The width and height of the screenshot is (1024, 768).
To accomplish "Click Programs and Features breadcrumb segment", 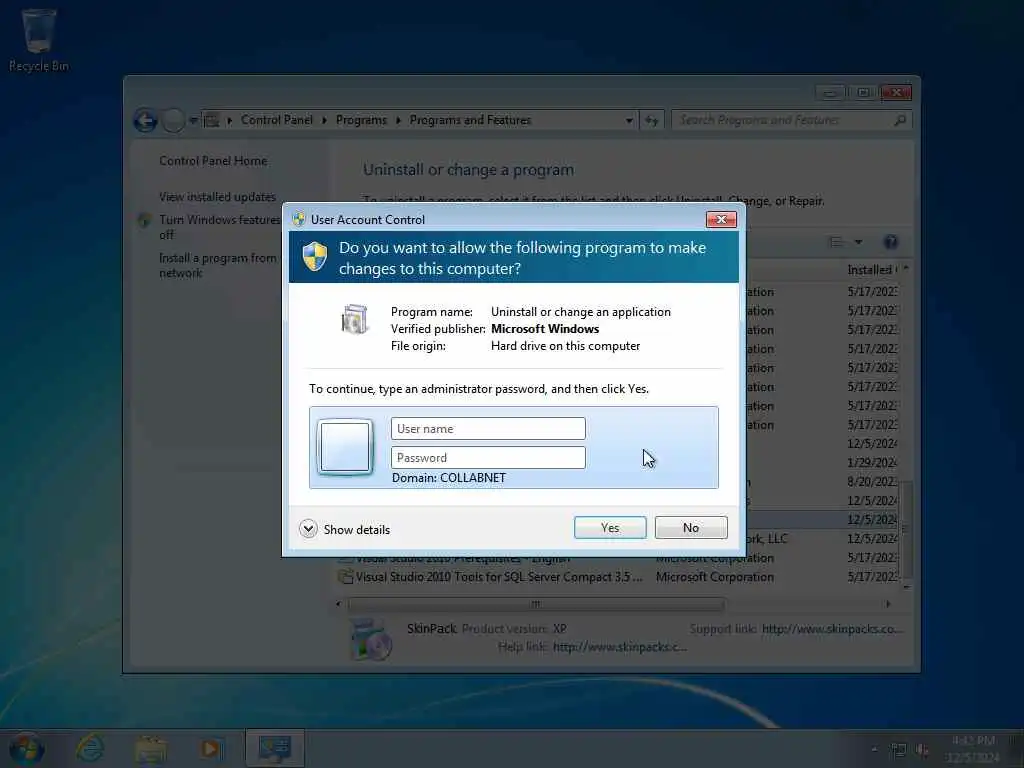I will click(470, 120).
